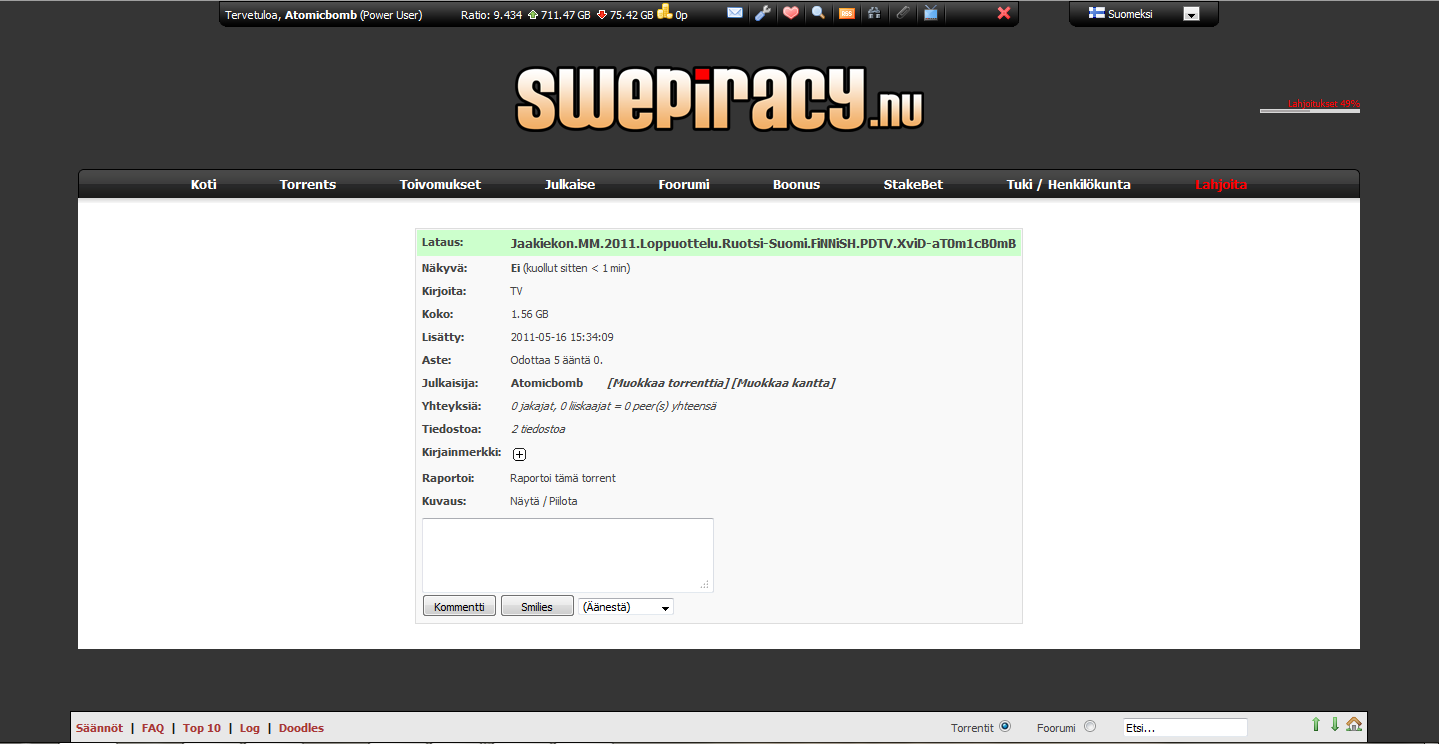The height and width of the screenshot is (744, 1439).
Task: Open the orange RSS feed icon
Action: point(846,14)
